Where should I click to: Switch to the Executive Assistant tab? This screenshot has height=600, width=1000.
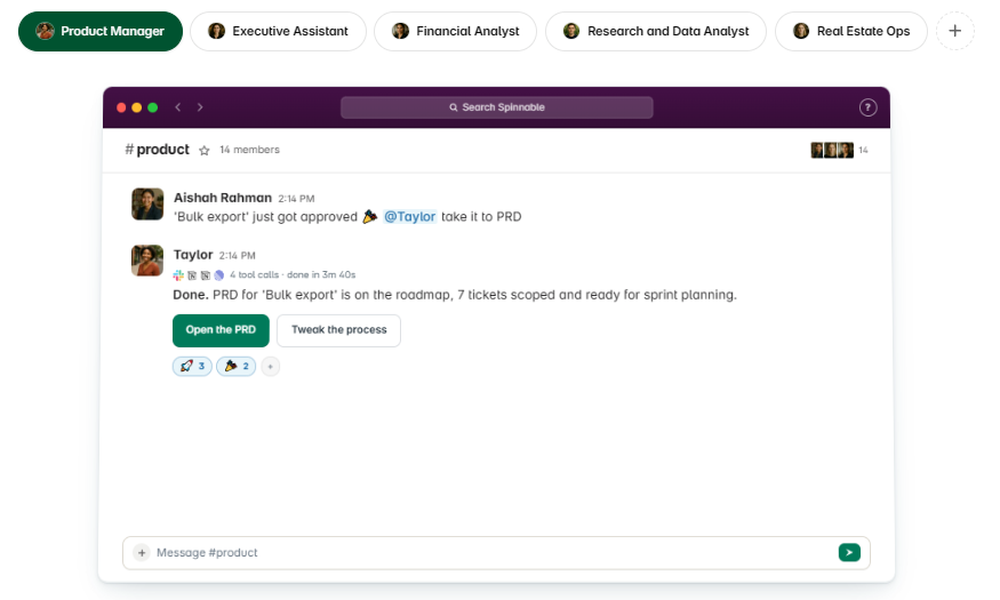278,31
